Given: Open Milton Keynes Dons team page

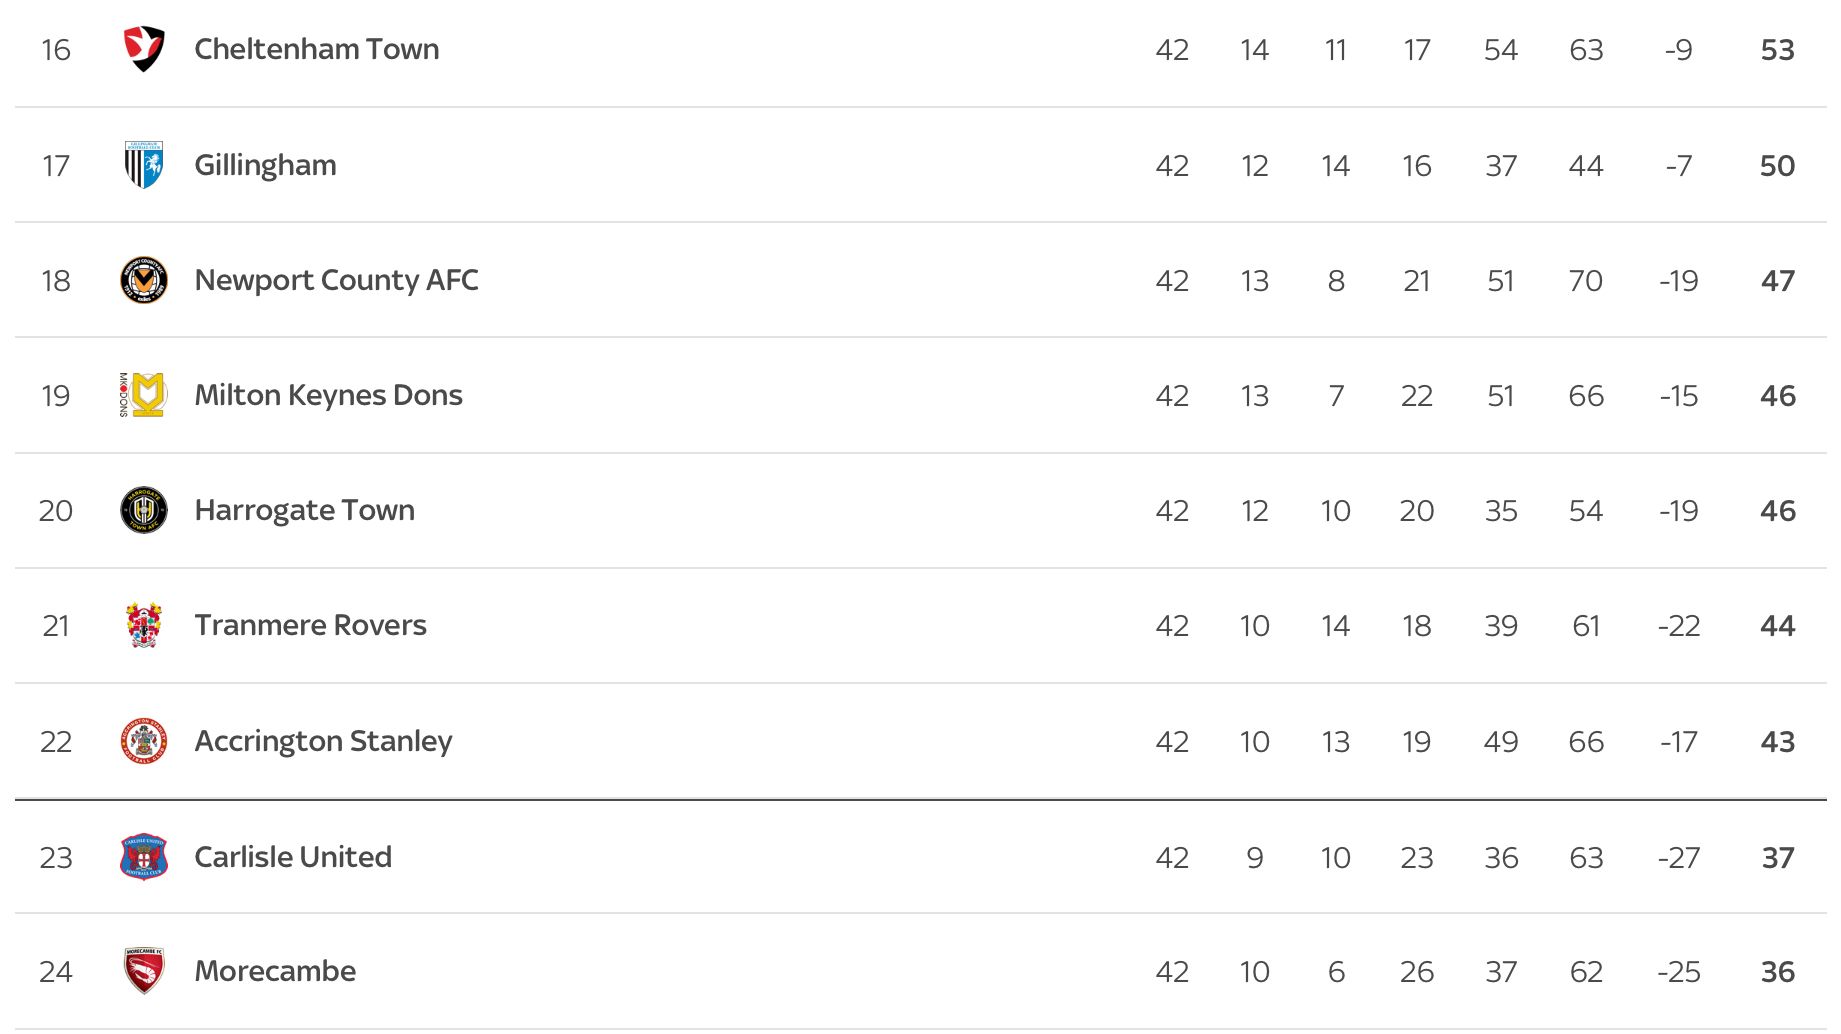Looking at the screenshot, I should click(x=328, y=395).
